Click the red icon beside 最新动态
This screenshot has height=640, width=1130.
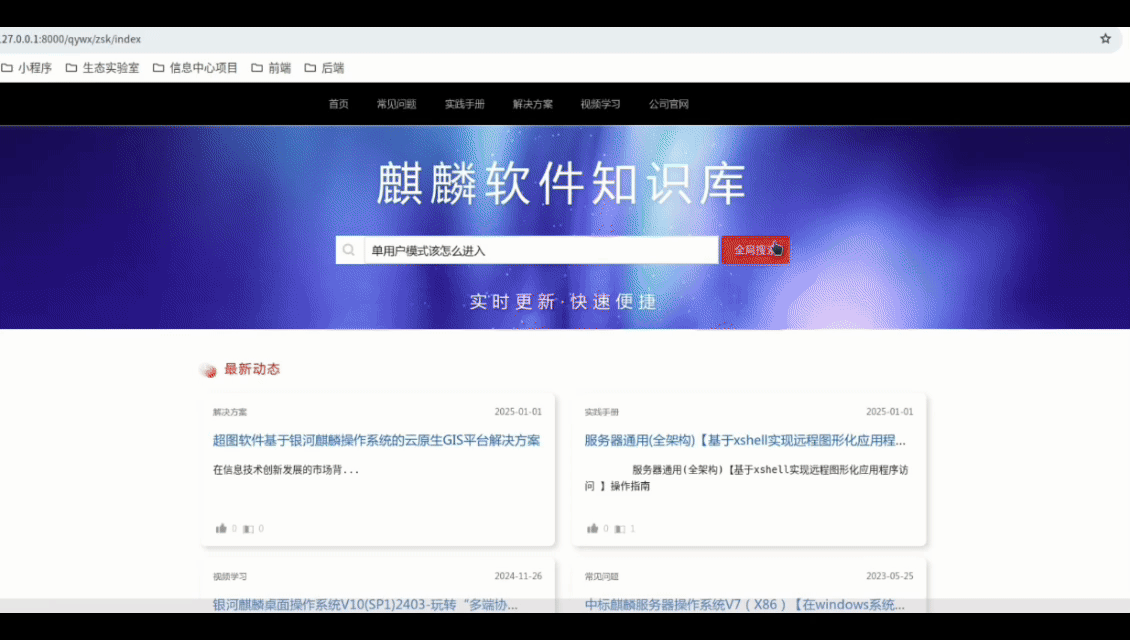tap(208, 370)
